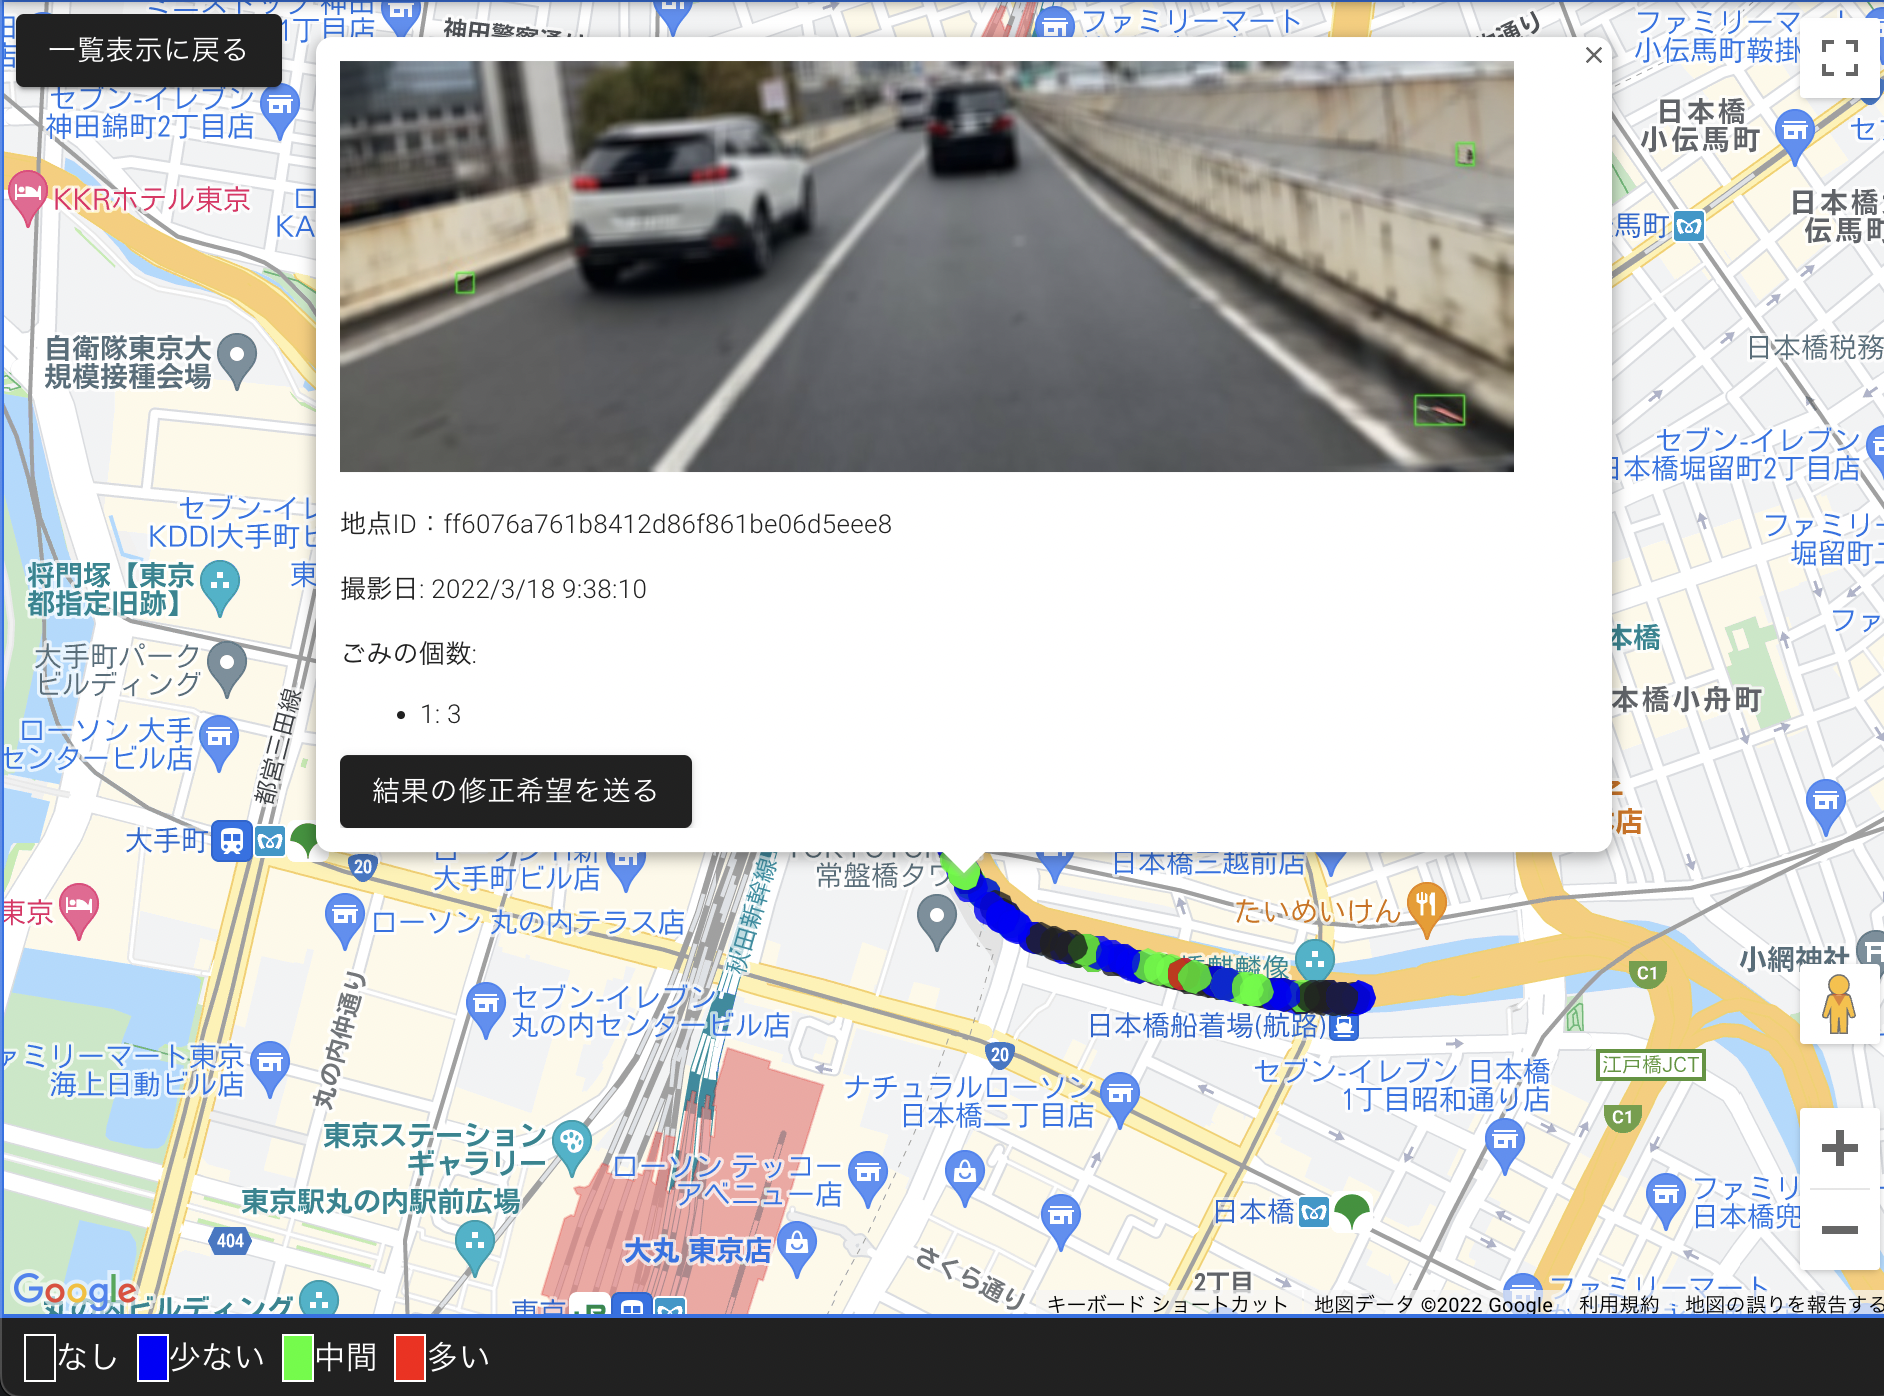This screenshot has height=1396, width=1884.
Task: Toggle the 中間 legend filter
Action: click(x=296, y=1358)
